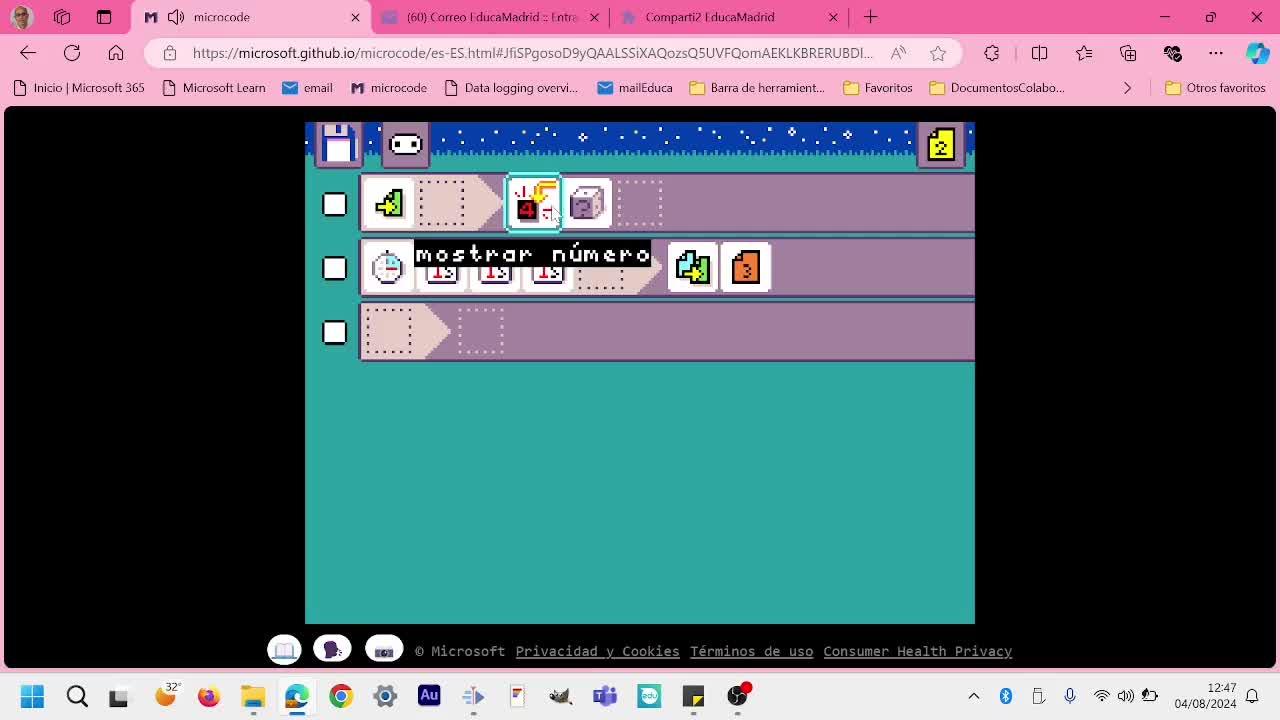Open the micro:bit robot face simulator
Image resolution: width=1280 pixels, height=720 pixels.
405,144
